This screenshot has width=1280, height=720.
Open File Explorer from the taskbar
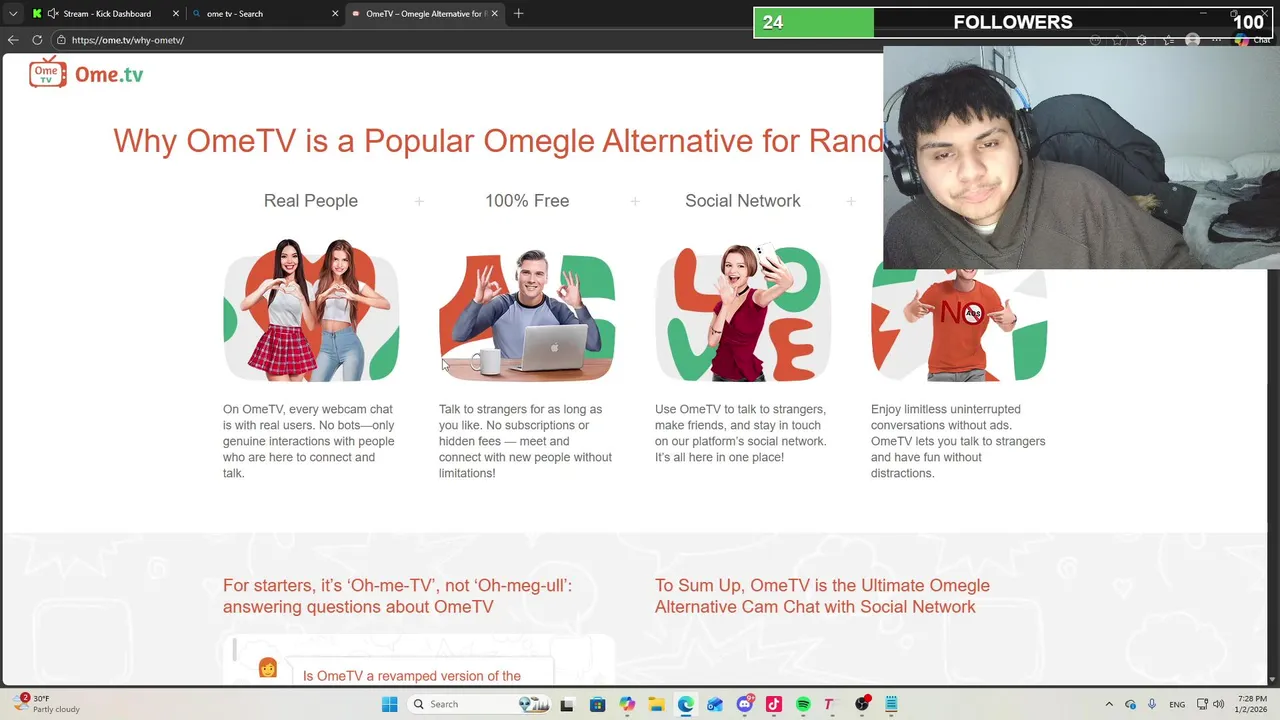click(656, 704)
